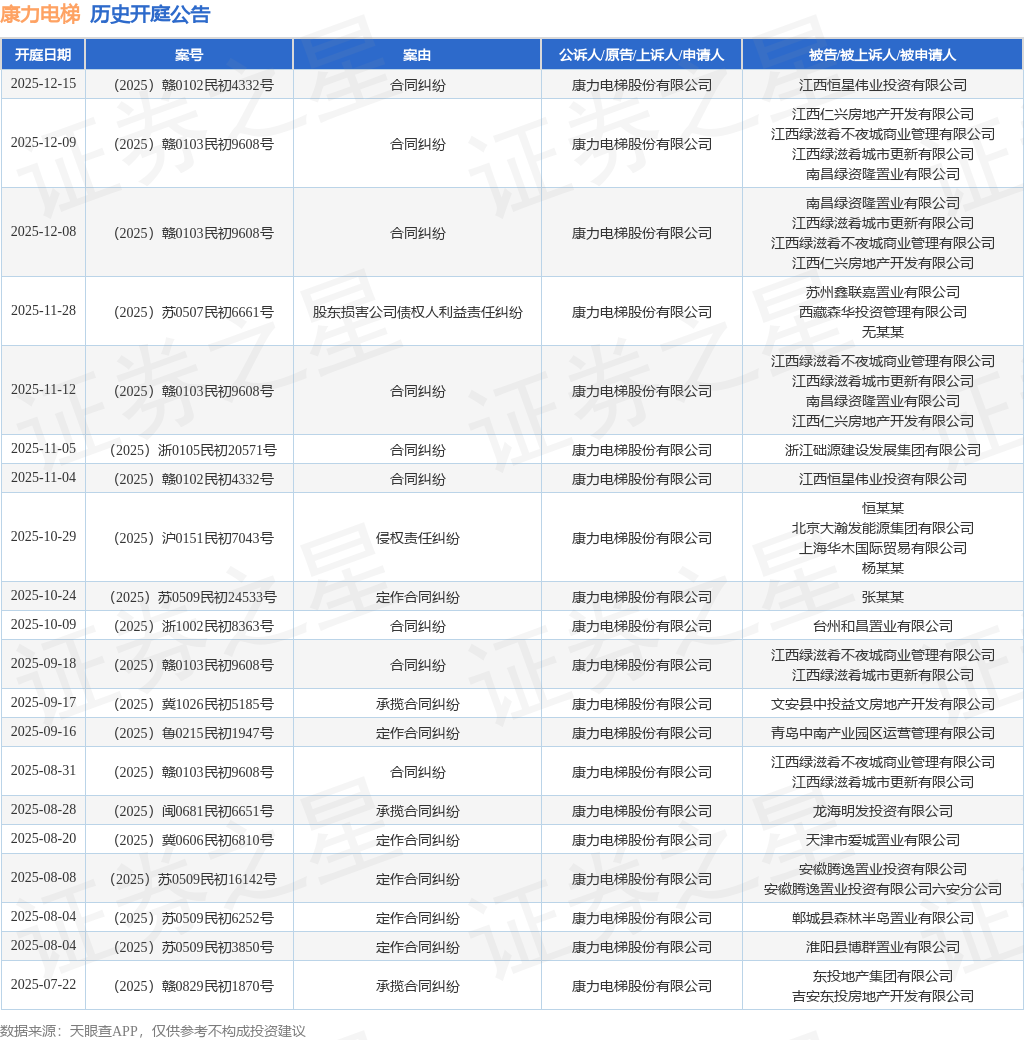Click case number 苏0509民初24533号
1024x1040 pixels.
click(192, 597)
